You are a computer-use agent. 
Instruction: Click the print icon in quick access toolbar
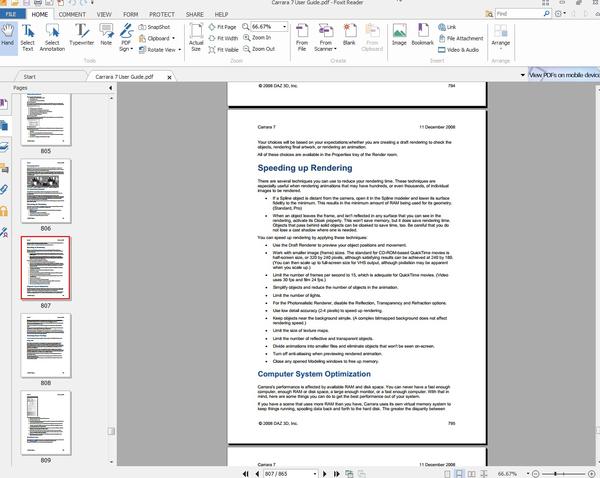tap(38, 3)
